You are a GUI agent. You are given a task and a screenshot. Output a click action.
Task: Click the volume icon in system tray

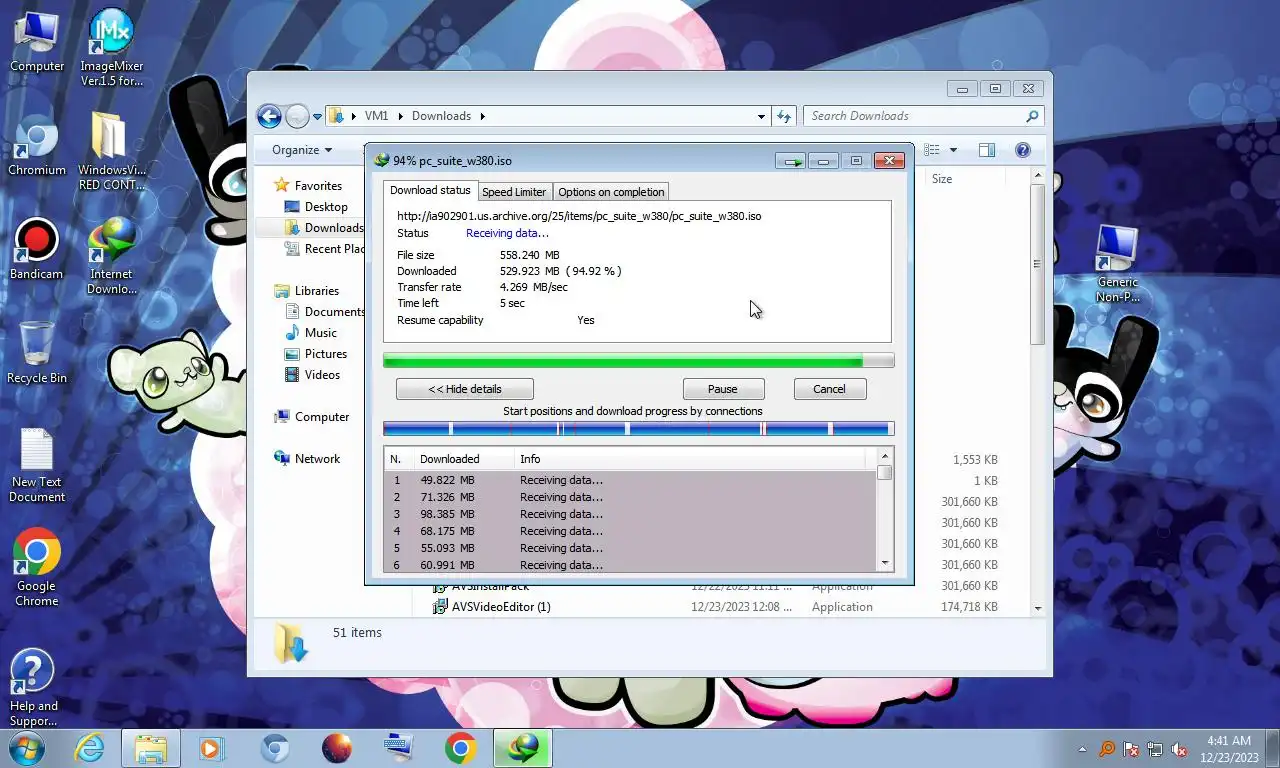coord(1179,748)
